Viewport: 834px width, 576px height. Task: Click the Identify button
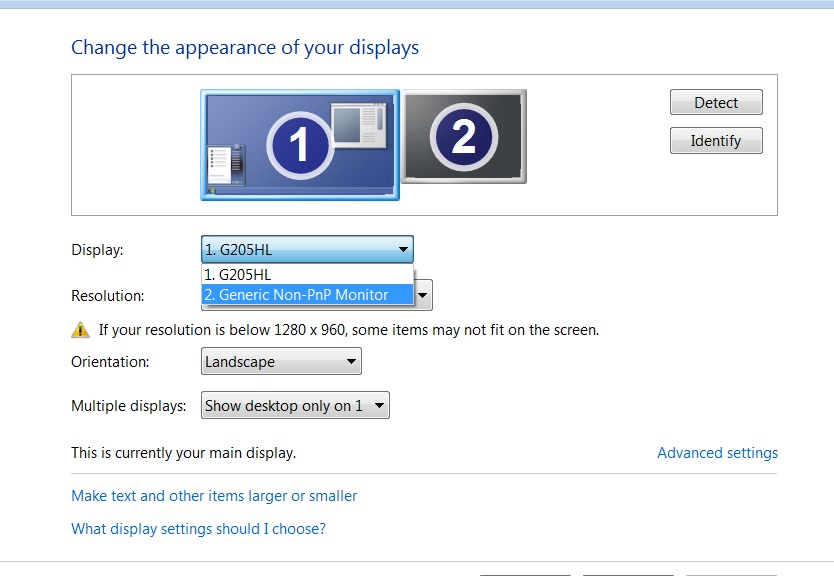point(716,140)
